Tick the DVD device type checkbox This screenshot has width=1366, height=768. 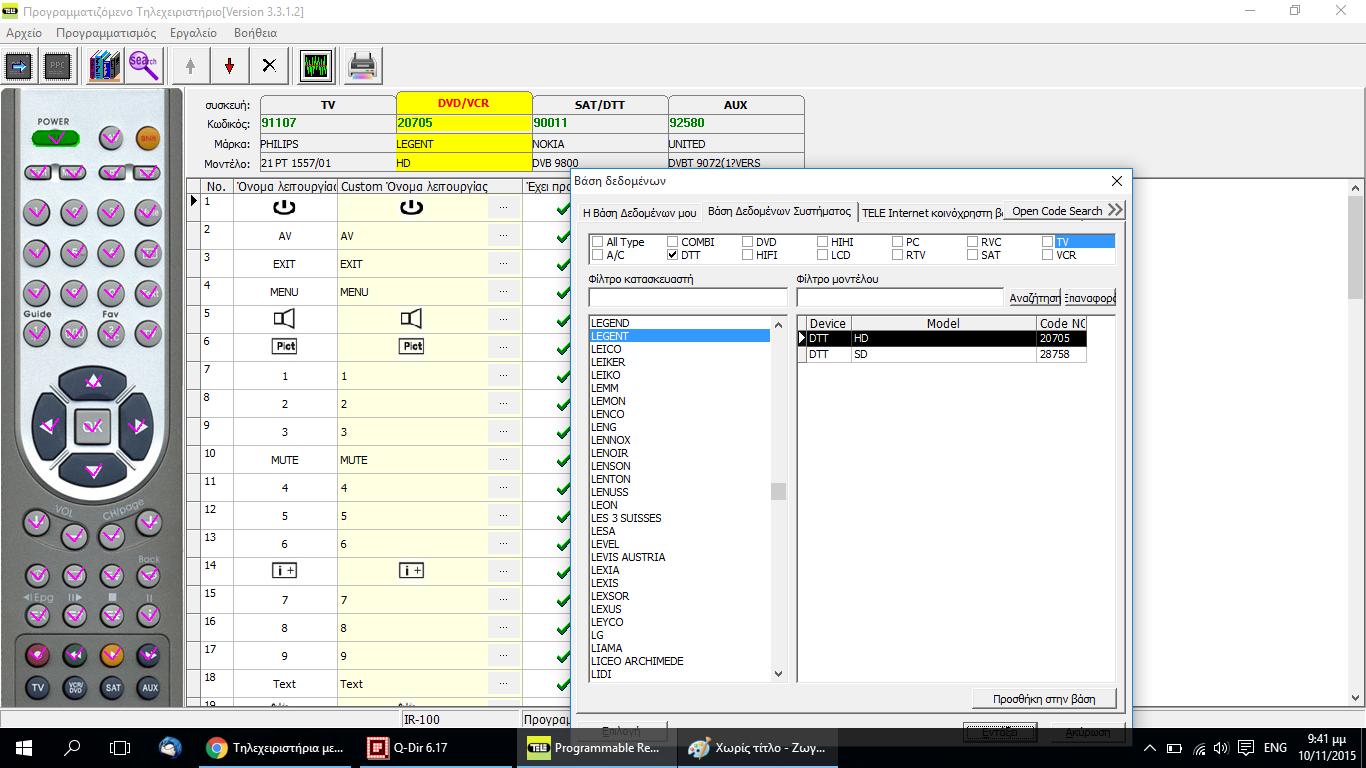(748, 242)
